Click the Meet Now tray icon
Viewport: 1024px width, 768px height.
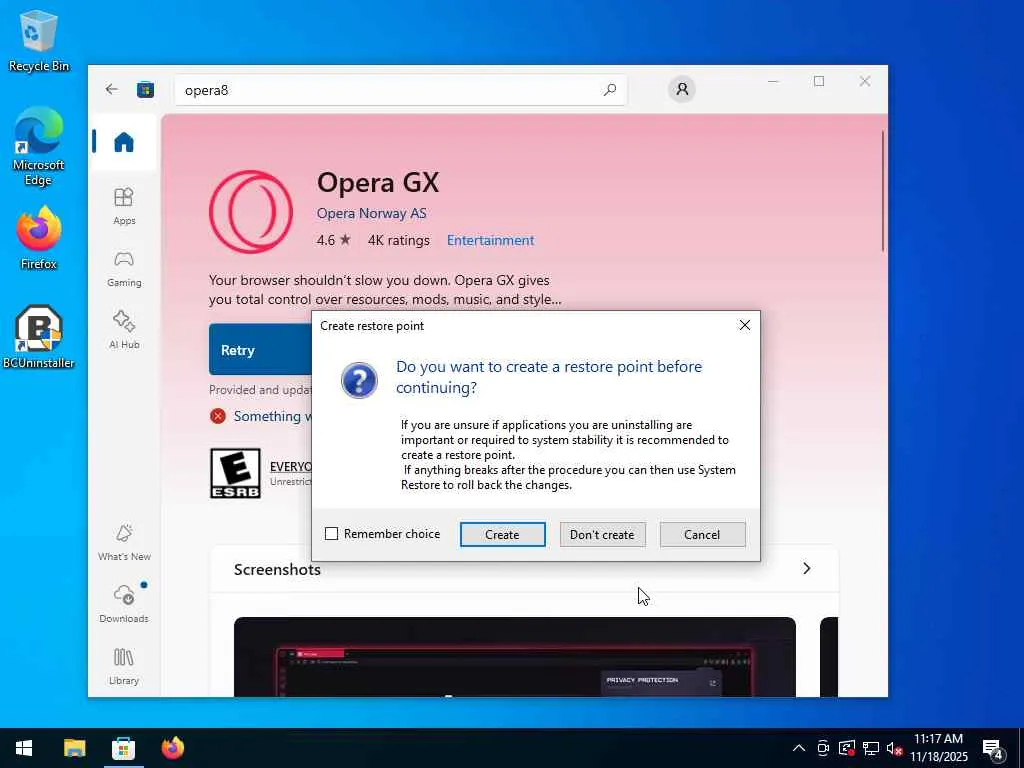823,748
